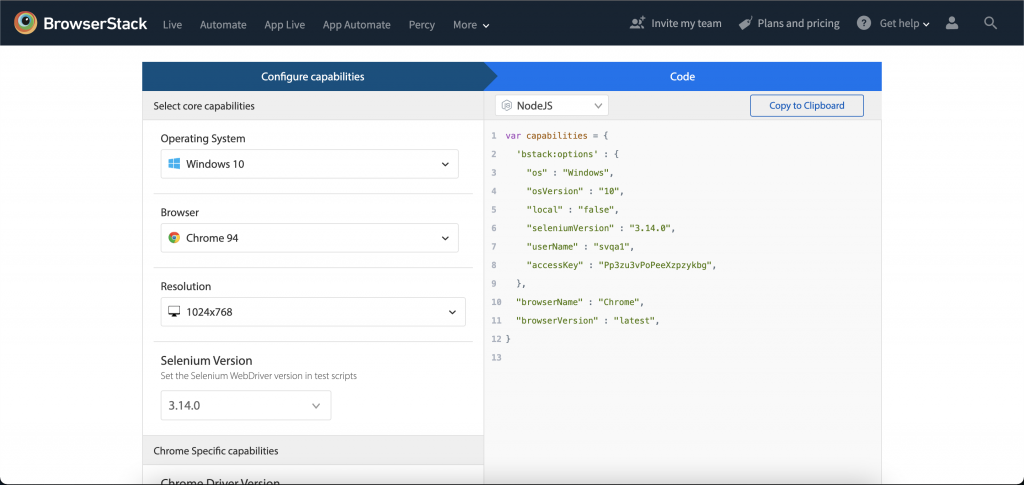Open the Percy link in navbar
Screen dimensions: 1024x485
[x=422, y=25]
